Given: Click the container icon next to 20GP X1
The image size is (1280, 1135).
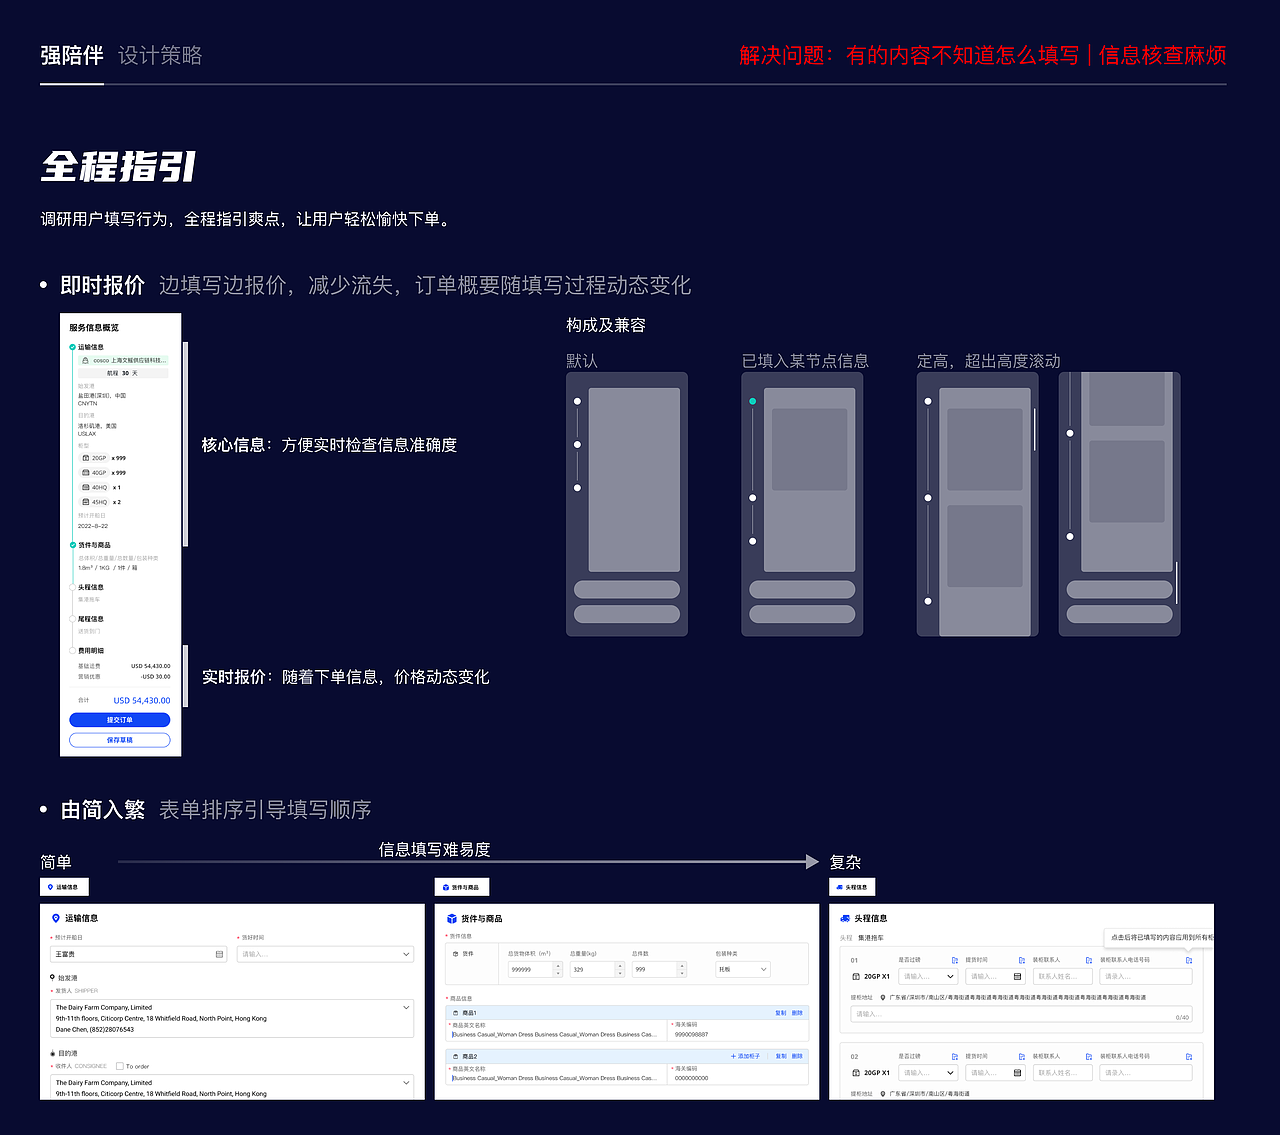Looking at the screenshot, I should (x=855, y=976).
